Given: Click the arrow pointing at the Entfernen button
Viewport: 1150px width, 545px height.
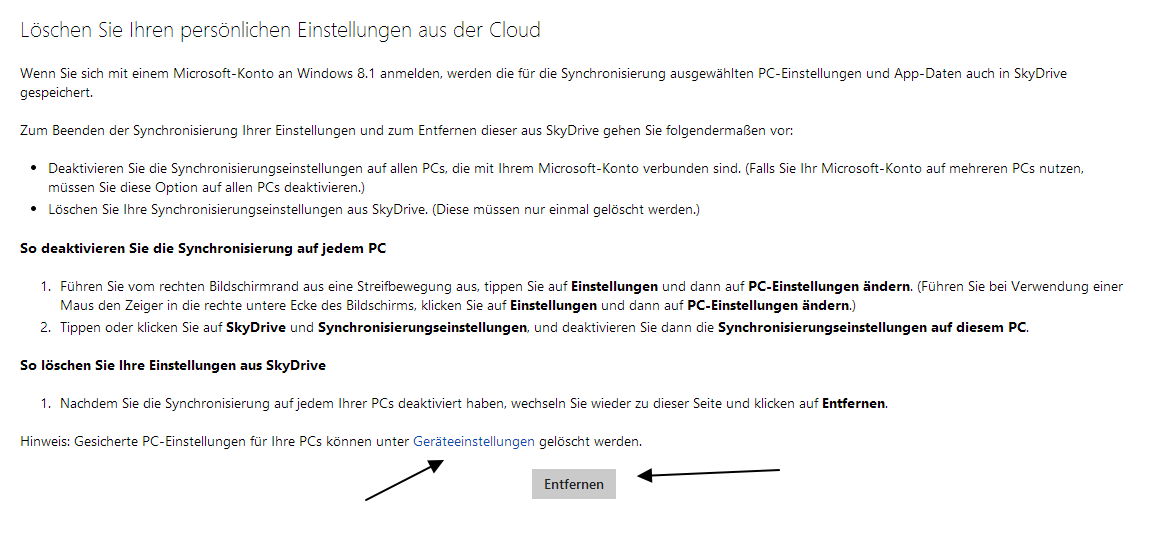Looking at the screenshot, I should tap(708, 473).
